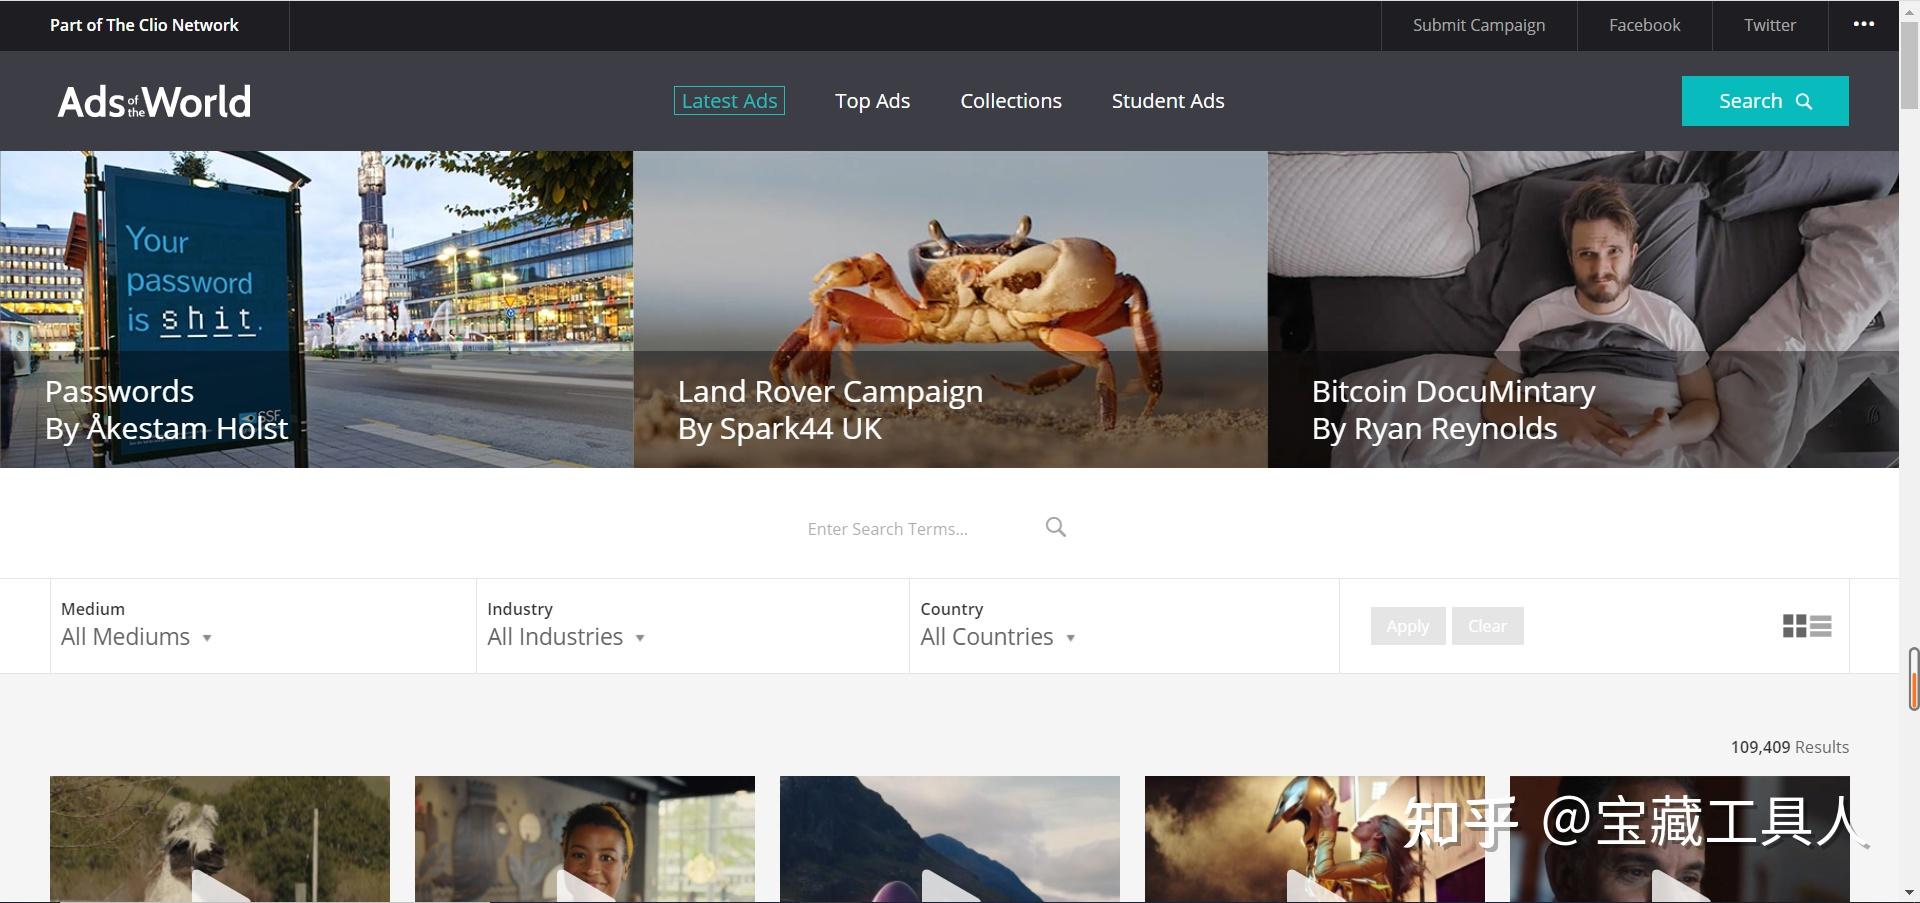Open the Bitcoin DocuMintary feature
The image size is (1920, 903).
[1583, 309]
